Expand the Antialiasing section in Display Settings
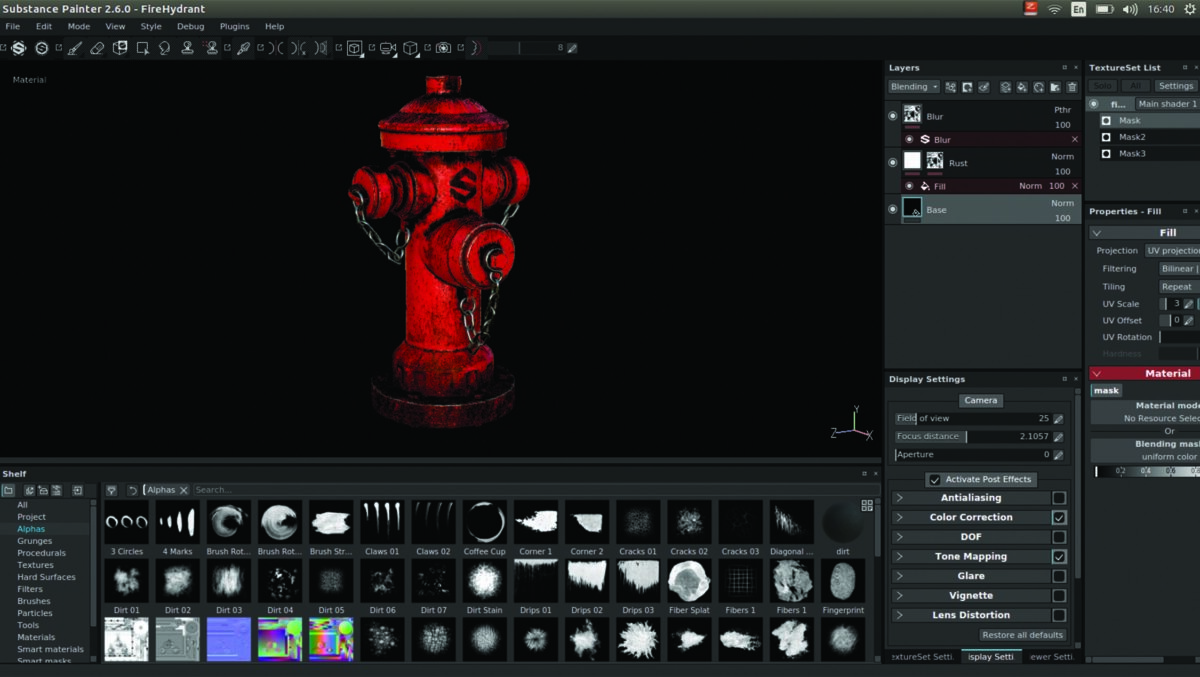This screenshot has height=677, width=1200. tap(900, 497)
